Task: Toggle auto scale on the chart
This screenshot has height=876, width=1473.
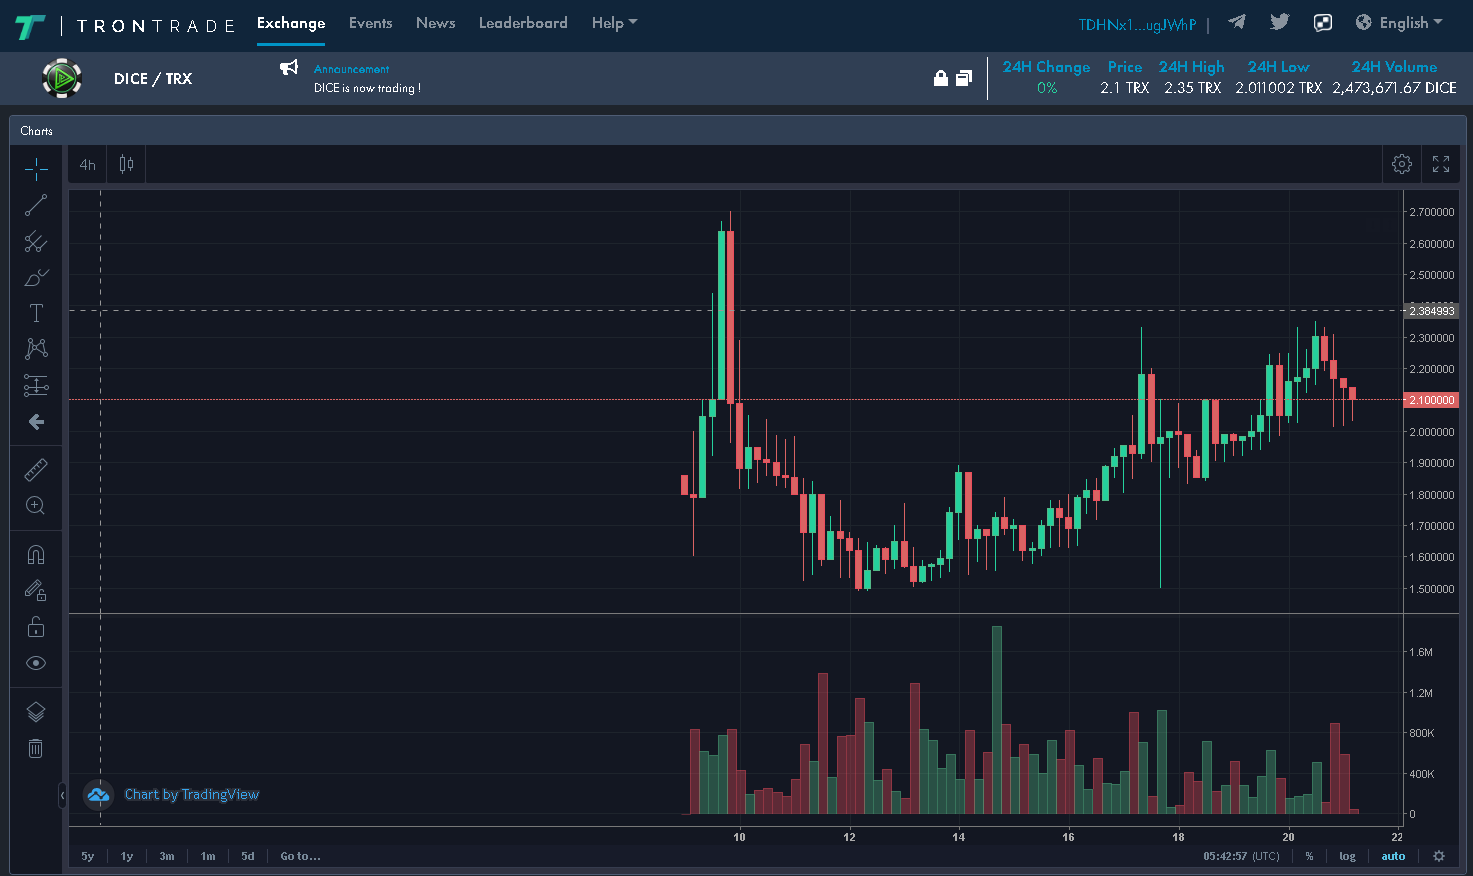Action: pyautogui.click(x=1393, y=856)
